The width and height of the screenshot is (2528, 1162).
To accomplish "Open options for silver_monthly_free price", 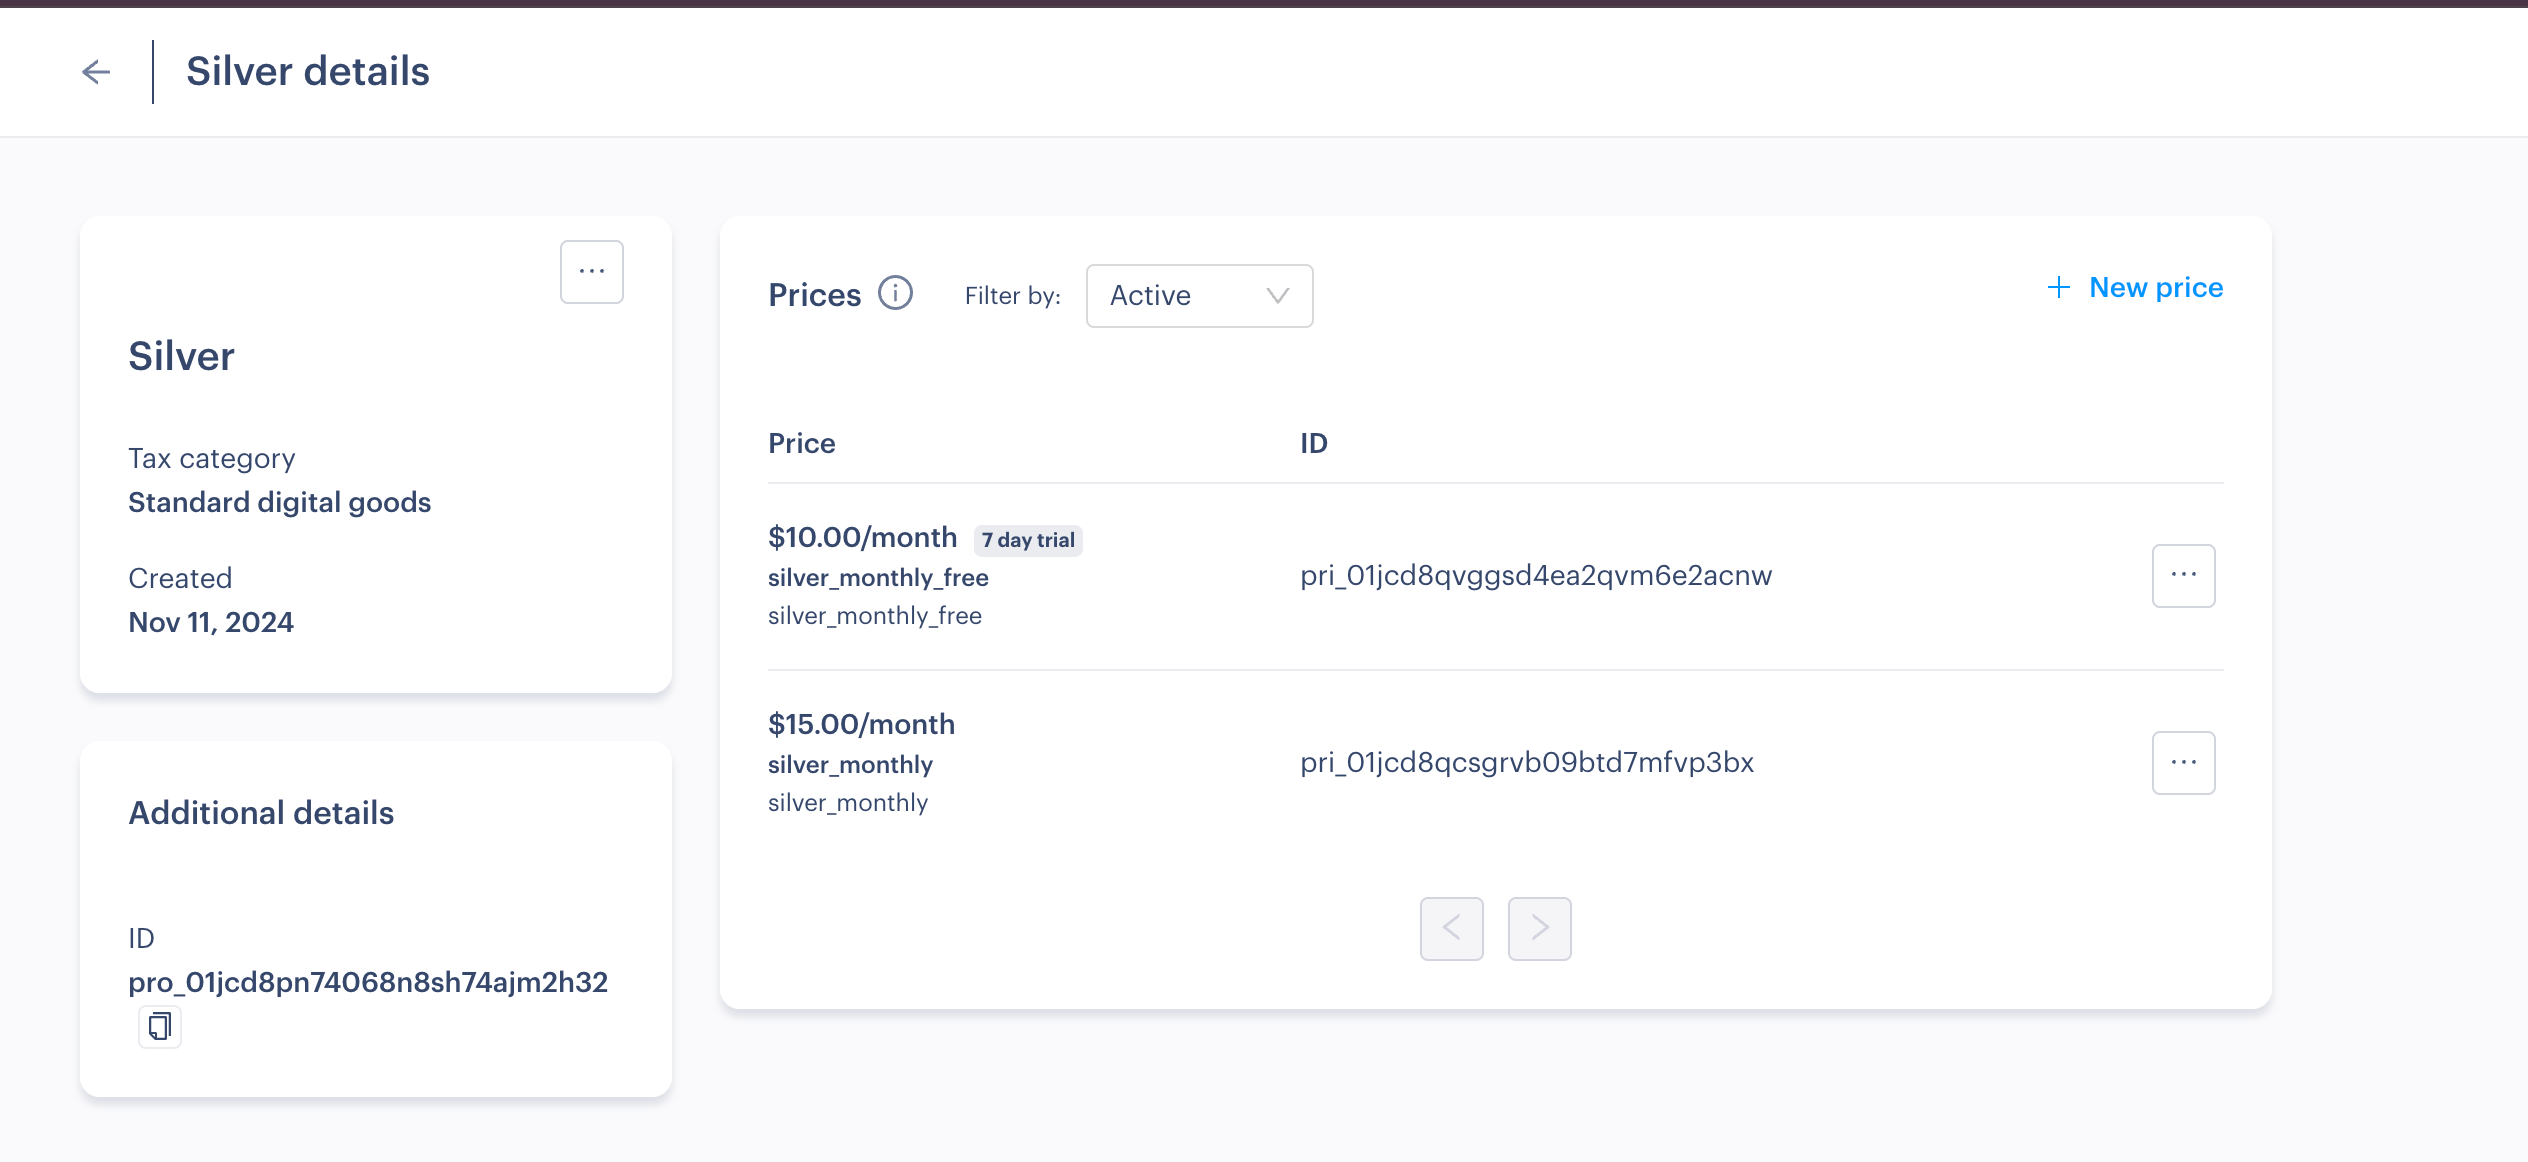I will (2183, 576).
